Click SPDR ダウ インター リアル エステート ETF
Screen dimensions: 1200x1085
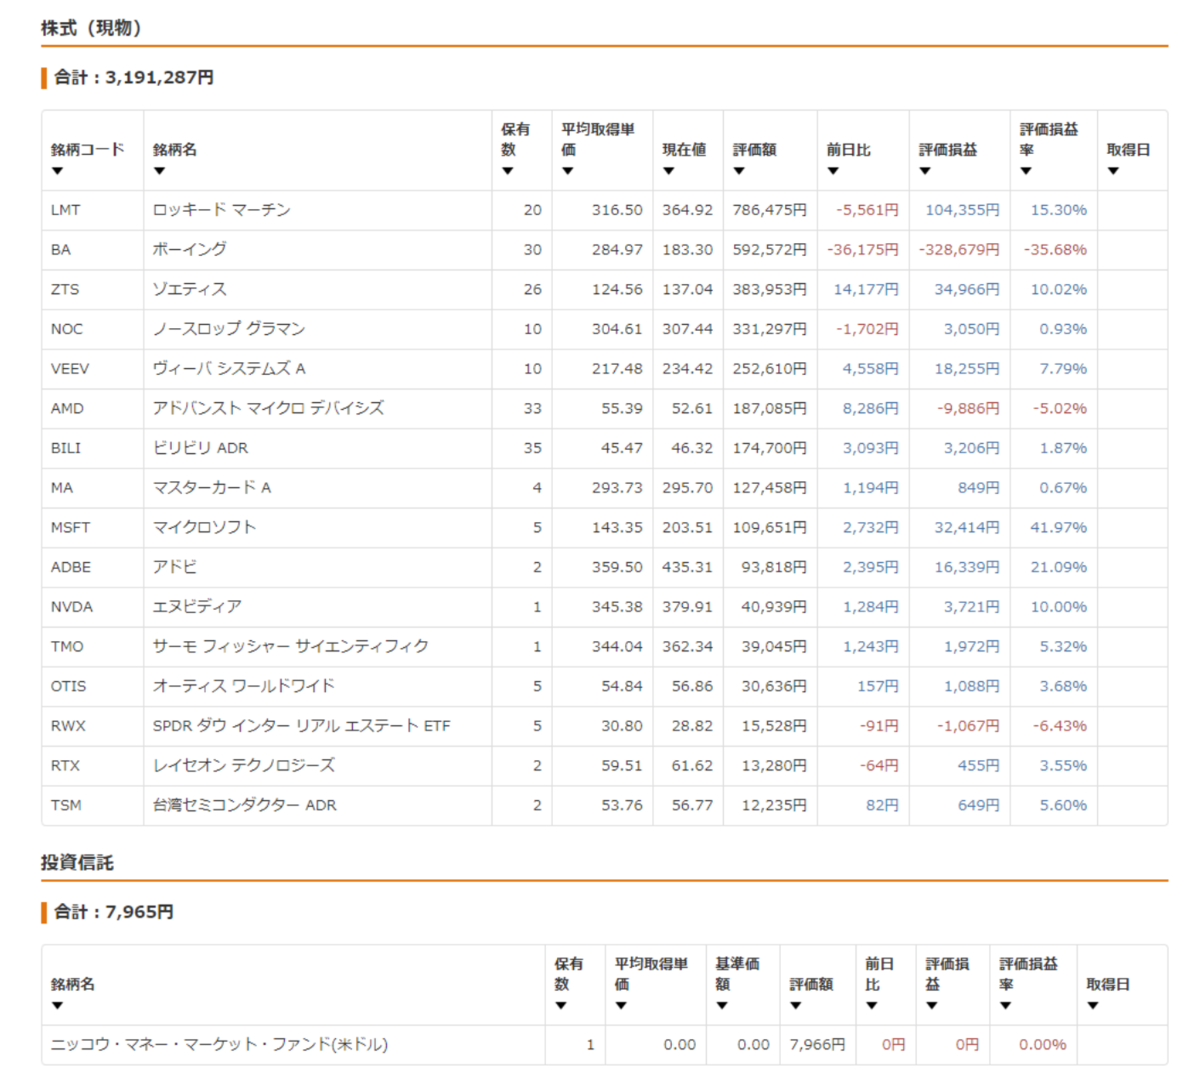pos(301,726)
